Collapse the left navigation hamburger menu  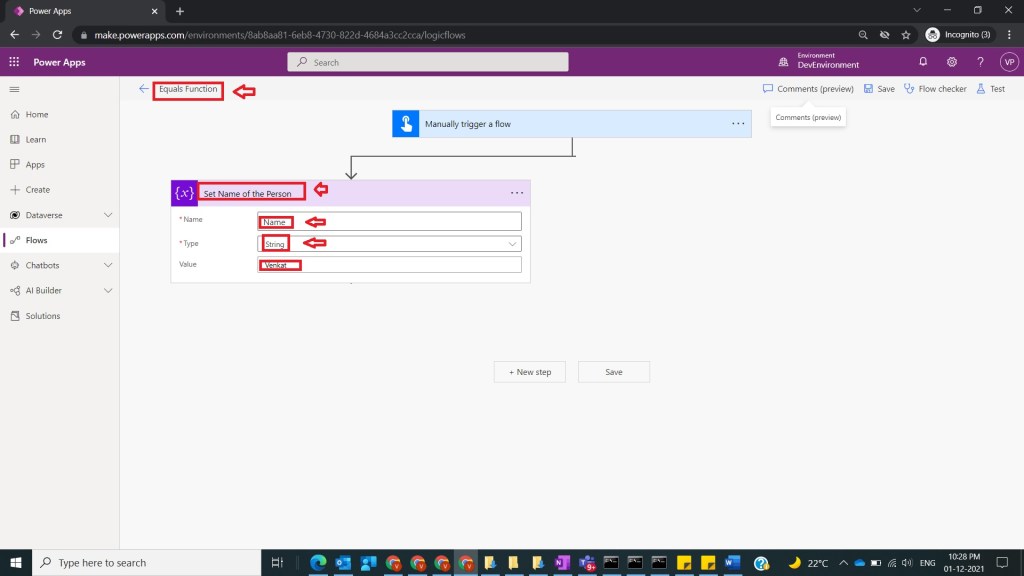point(14,90)
